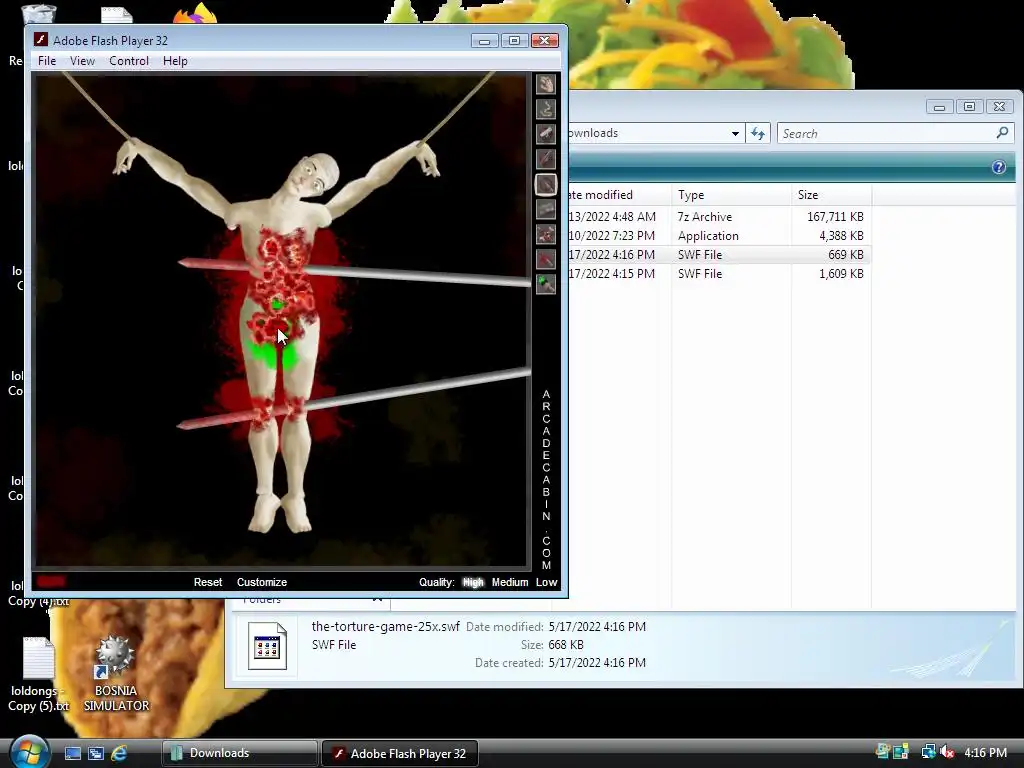
Task: Click the SWF file thumbnail in details pane
Action: [x=267, y=646]
